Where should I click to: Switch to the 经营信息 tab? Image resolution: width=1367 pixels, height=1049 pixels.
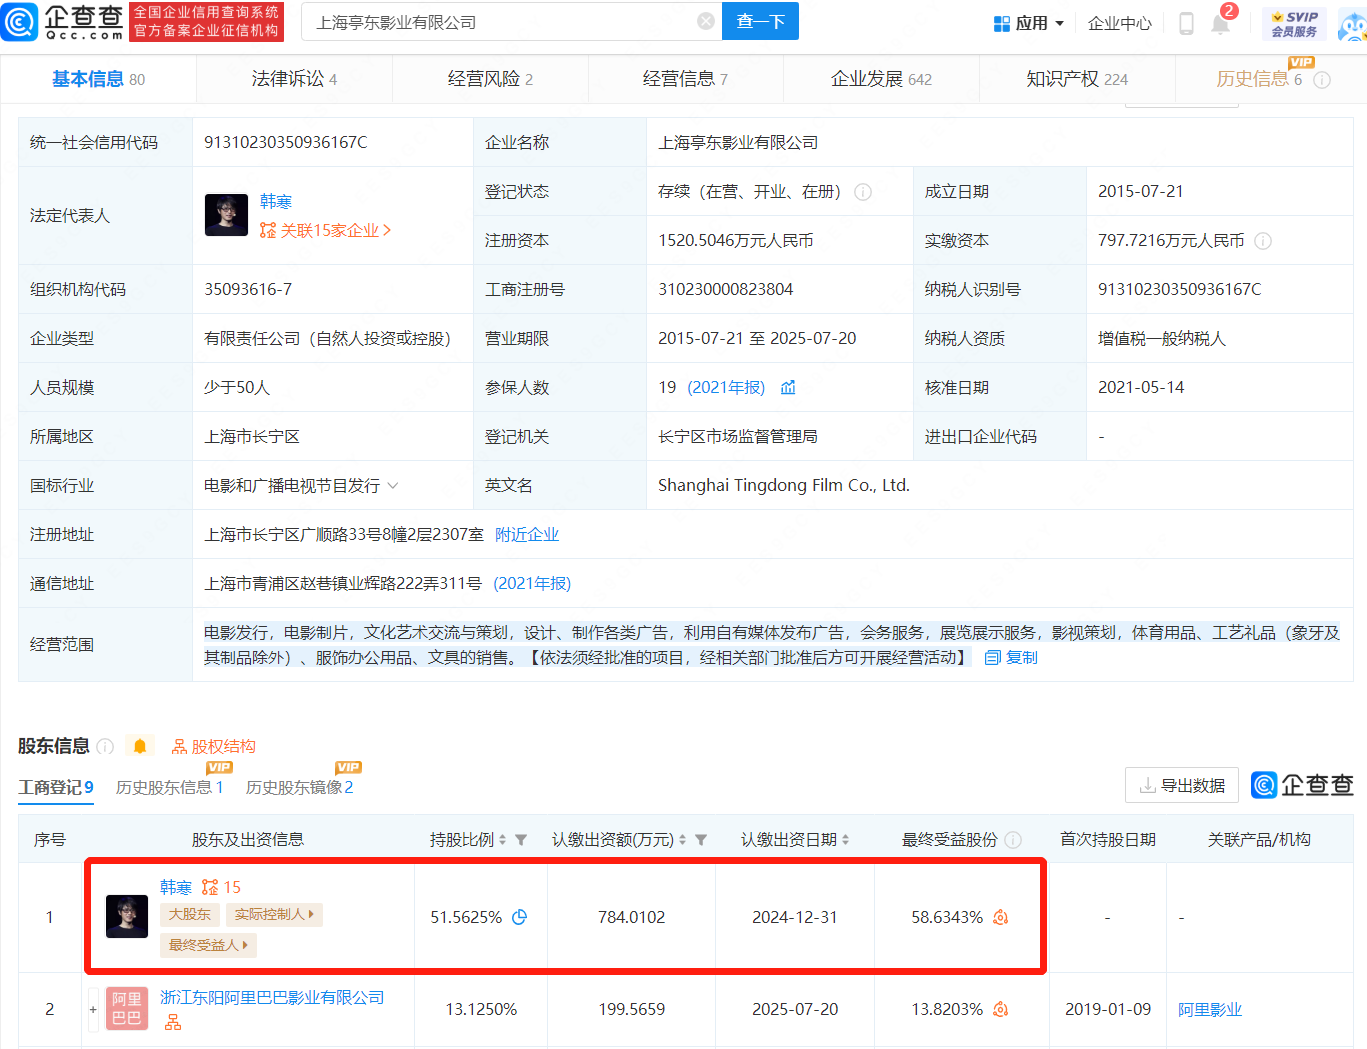pos(685,80)
